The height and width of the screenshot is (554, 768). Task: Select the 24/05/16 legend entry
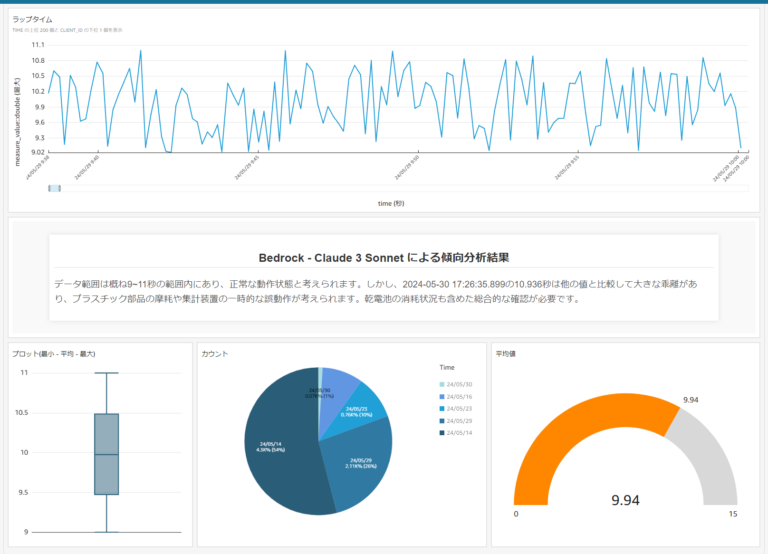click(x=456, y=397)
